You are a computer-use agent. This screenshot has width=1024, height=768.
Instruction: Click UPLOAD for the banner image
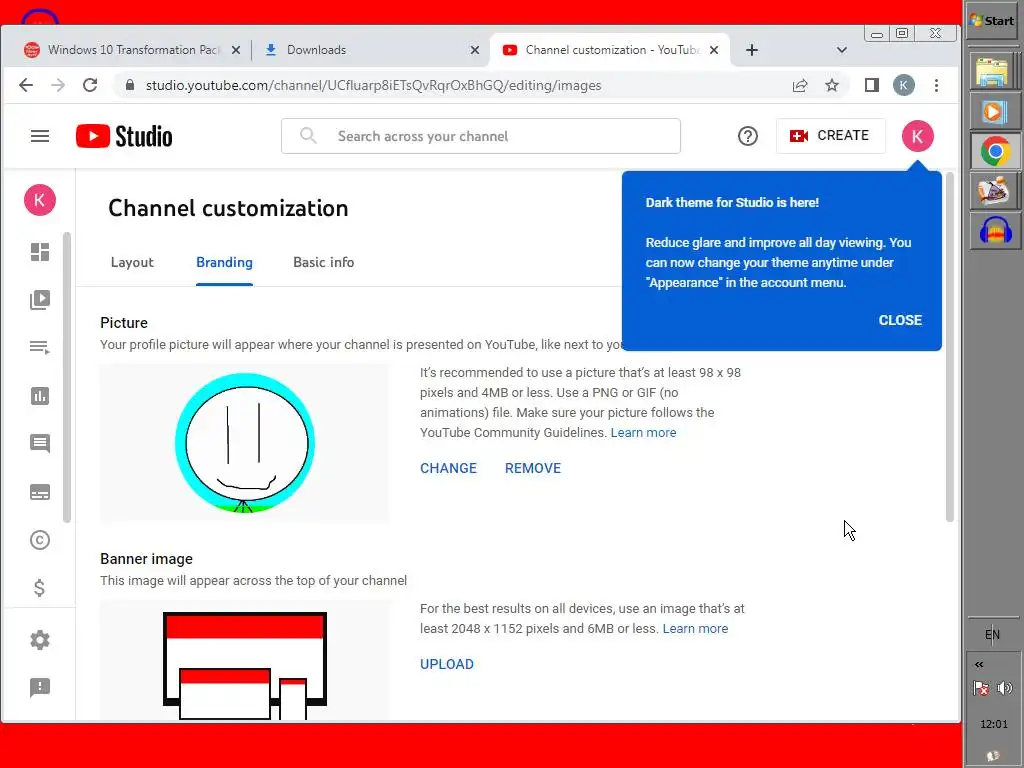coord(447,664)
